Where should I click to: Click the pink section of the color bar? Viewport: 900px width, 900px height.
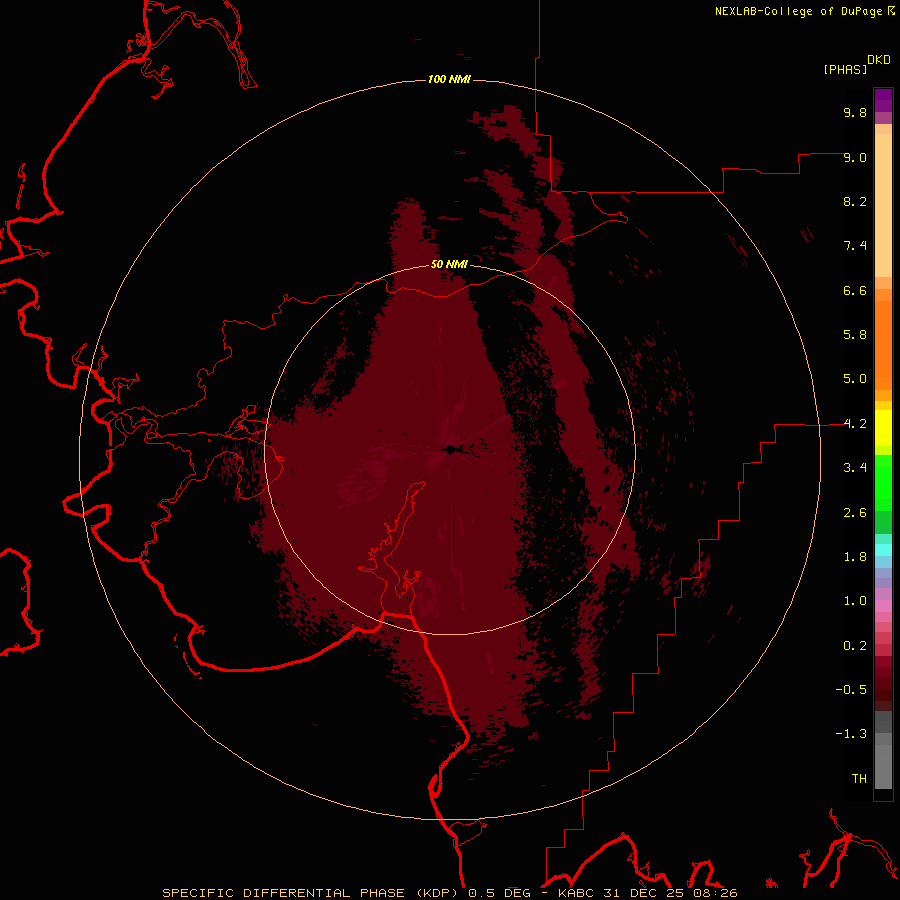883,606
